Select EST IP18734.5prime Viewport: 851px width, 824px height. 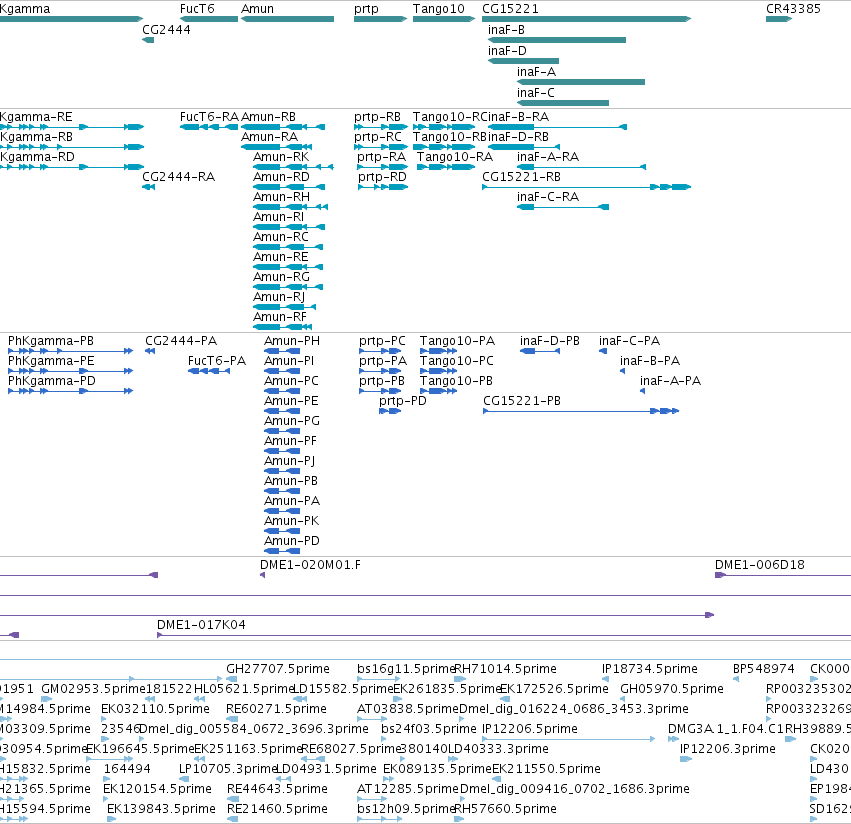[x=649, y=669]
